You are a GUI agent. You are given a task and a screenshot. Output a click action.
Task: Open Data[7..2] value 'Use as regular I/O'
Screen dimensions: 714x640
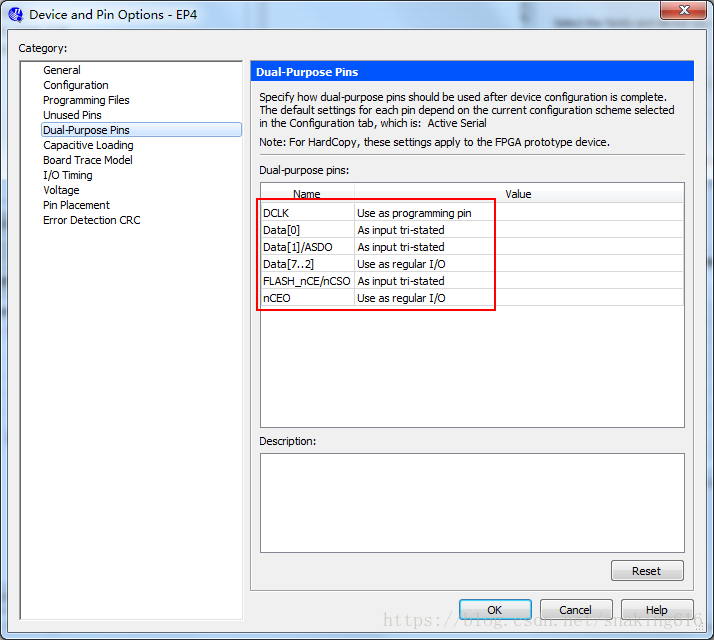tap(519, 264)
